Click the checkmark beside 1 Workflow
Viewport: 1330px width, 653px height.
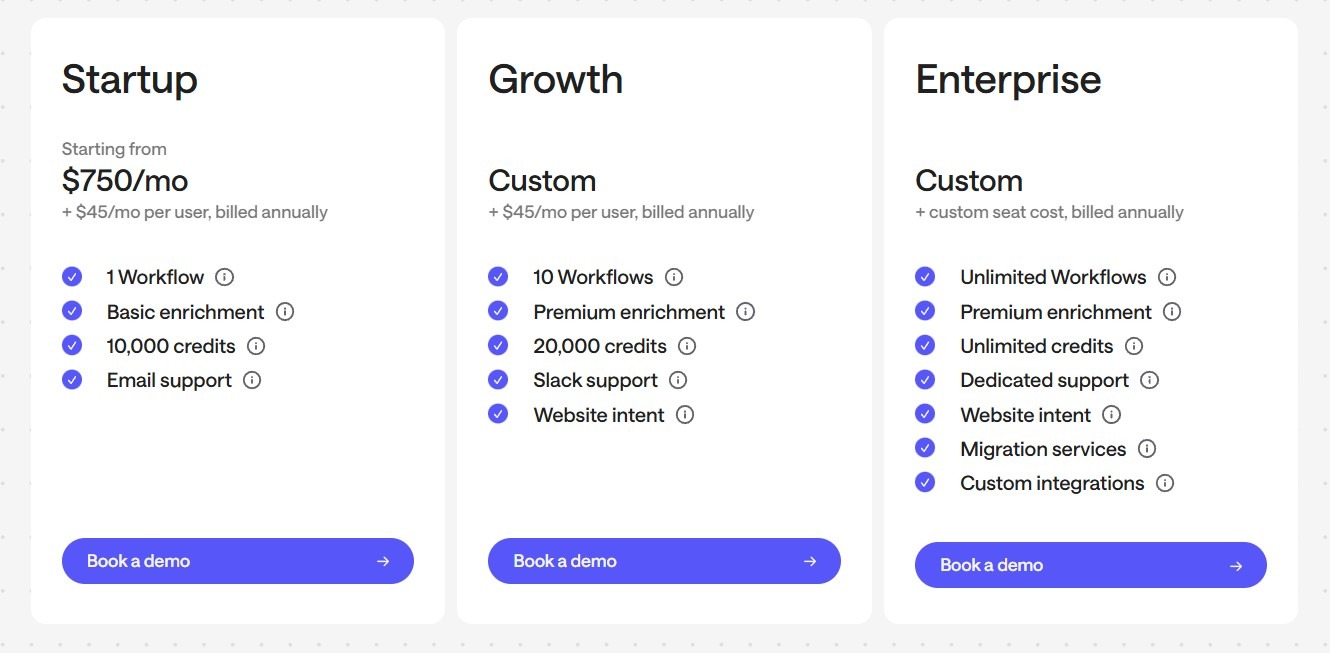(72, 277)
